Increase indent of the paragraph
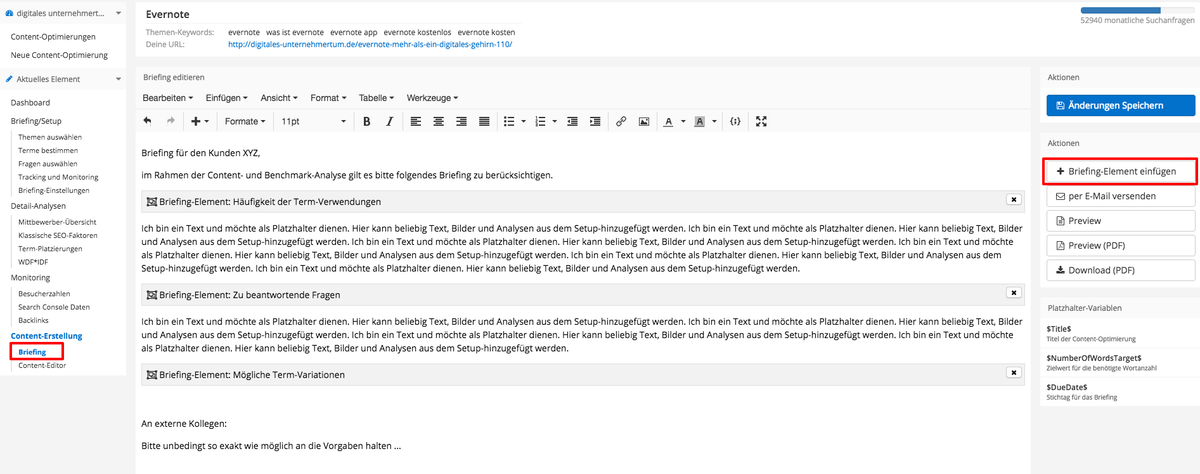 (595, 121)
